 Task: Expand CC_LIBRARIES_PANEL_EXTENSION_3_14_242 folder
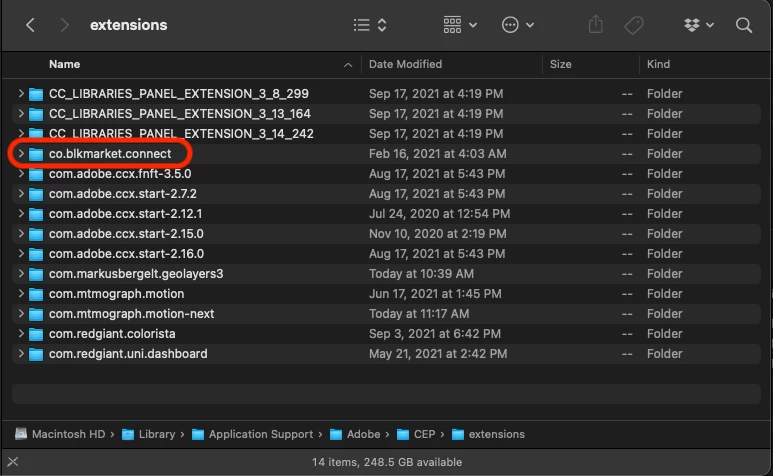pos(21,133)
